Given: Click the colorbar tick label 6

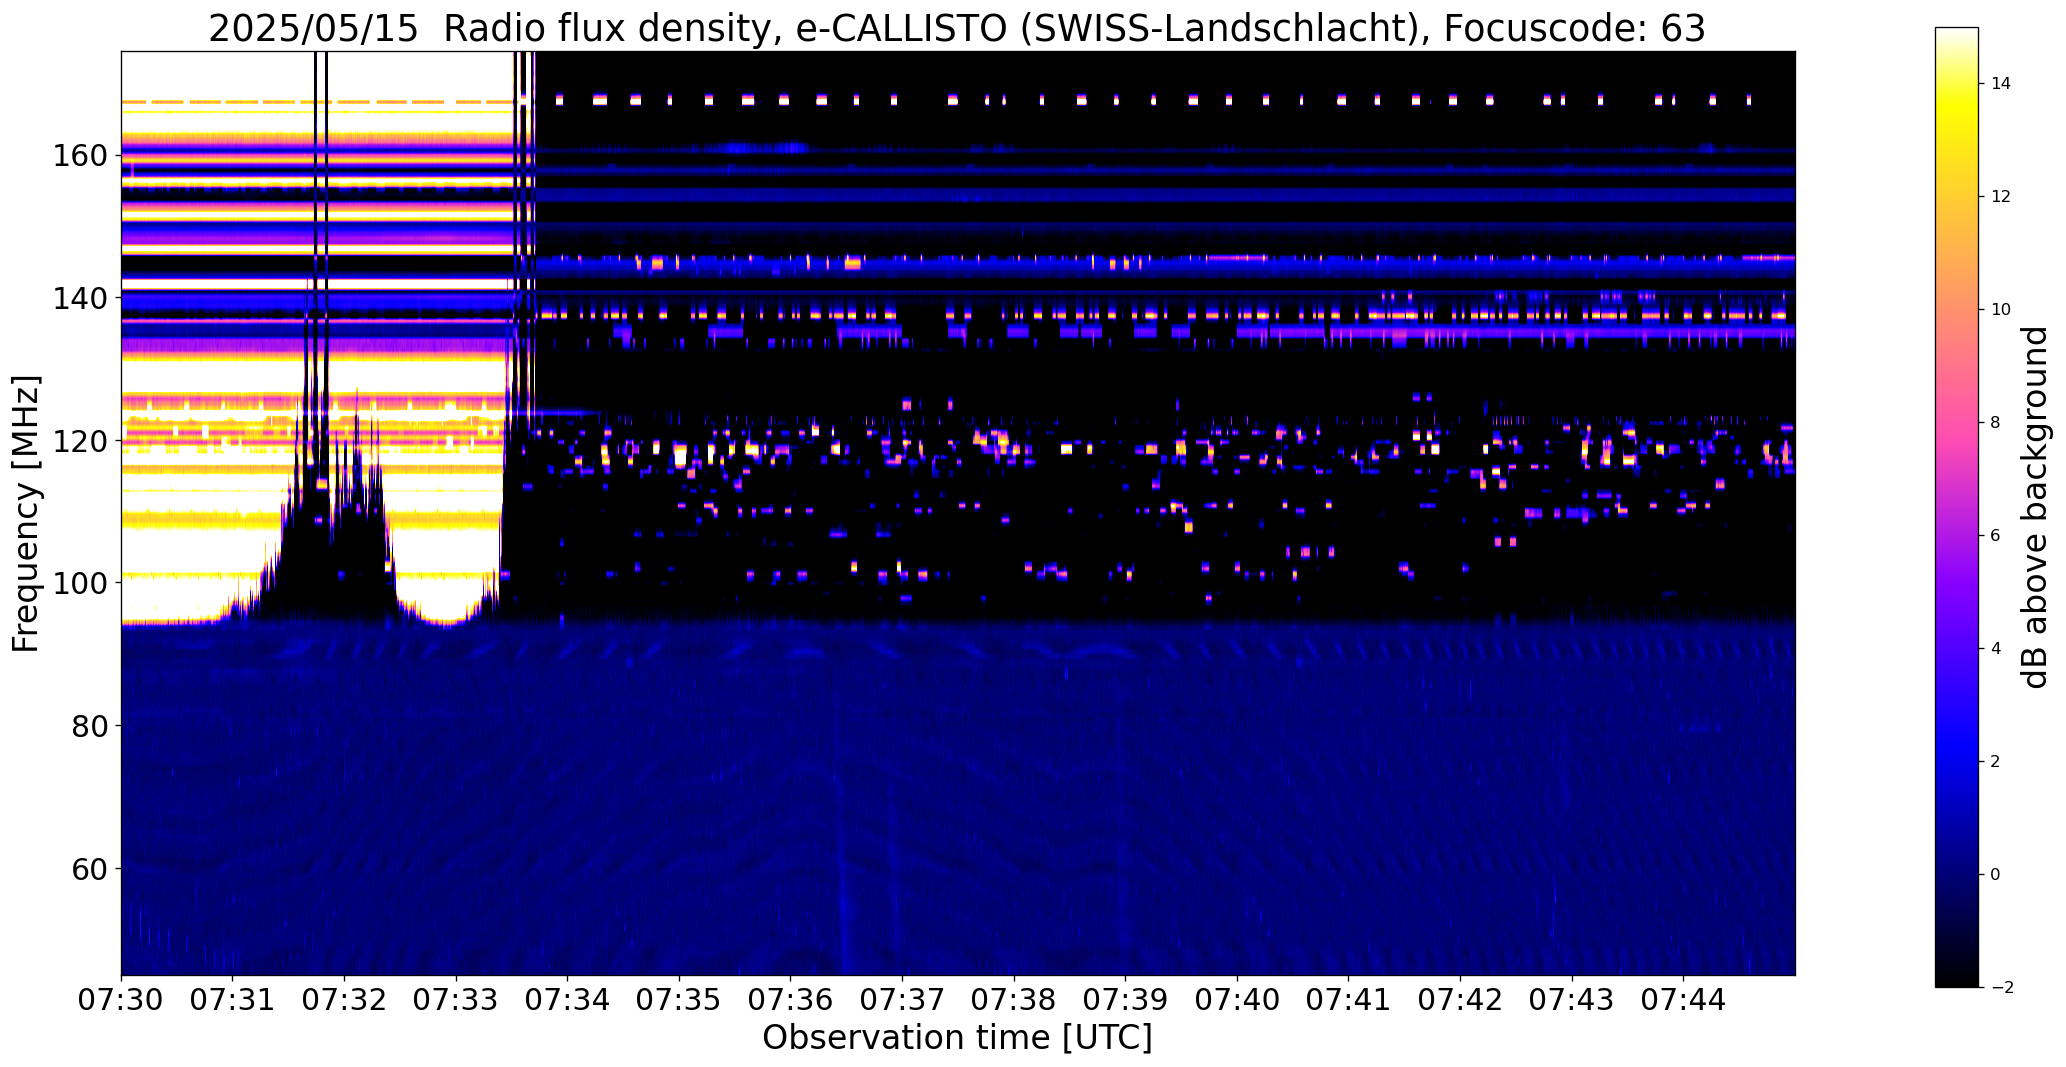Looking at the screenshot, I should [x=1996, y=536].
